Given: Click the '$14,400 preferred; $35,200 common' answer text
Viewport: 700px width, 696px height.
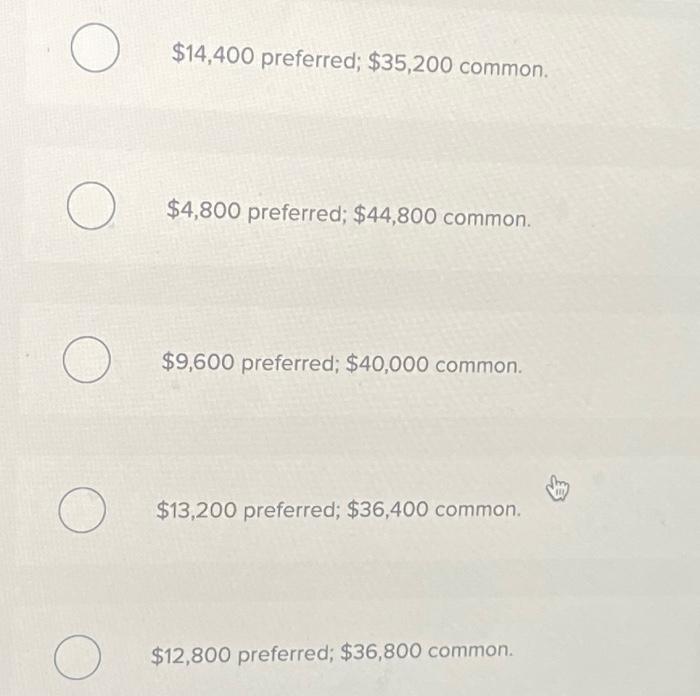Looking at the screenshot, I should tap(360, 61).
